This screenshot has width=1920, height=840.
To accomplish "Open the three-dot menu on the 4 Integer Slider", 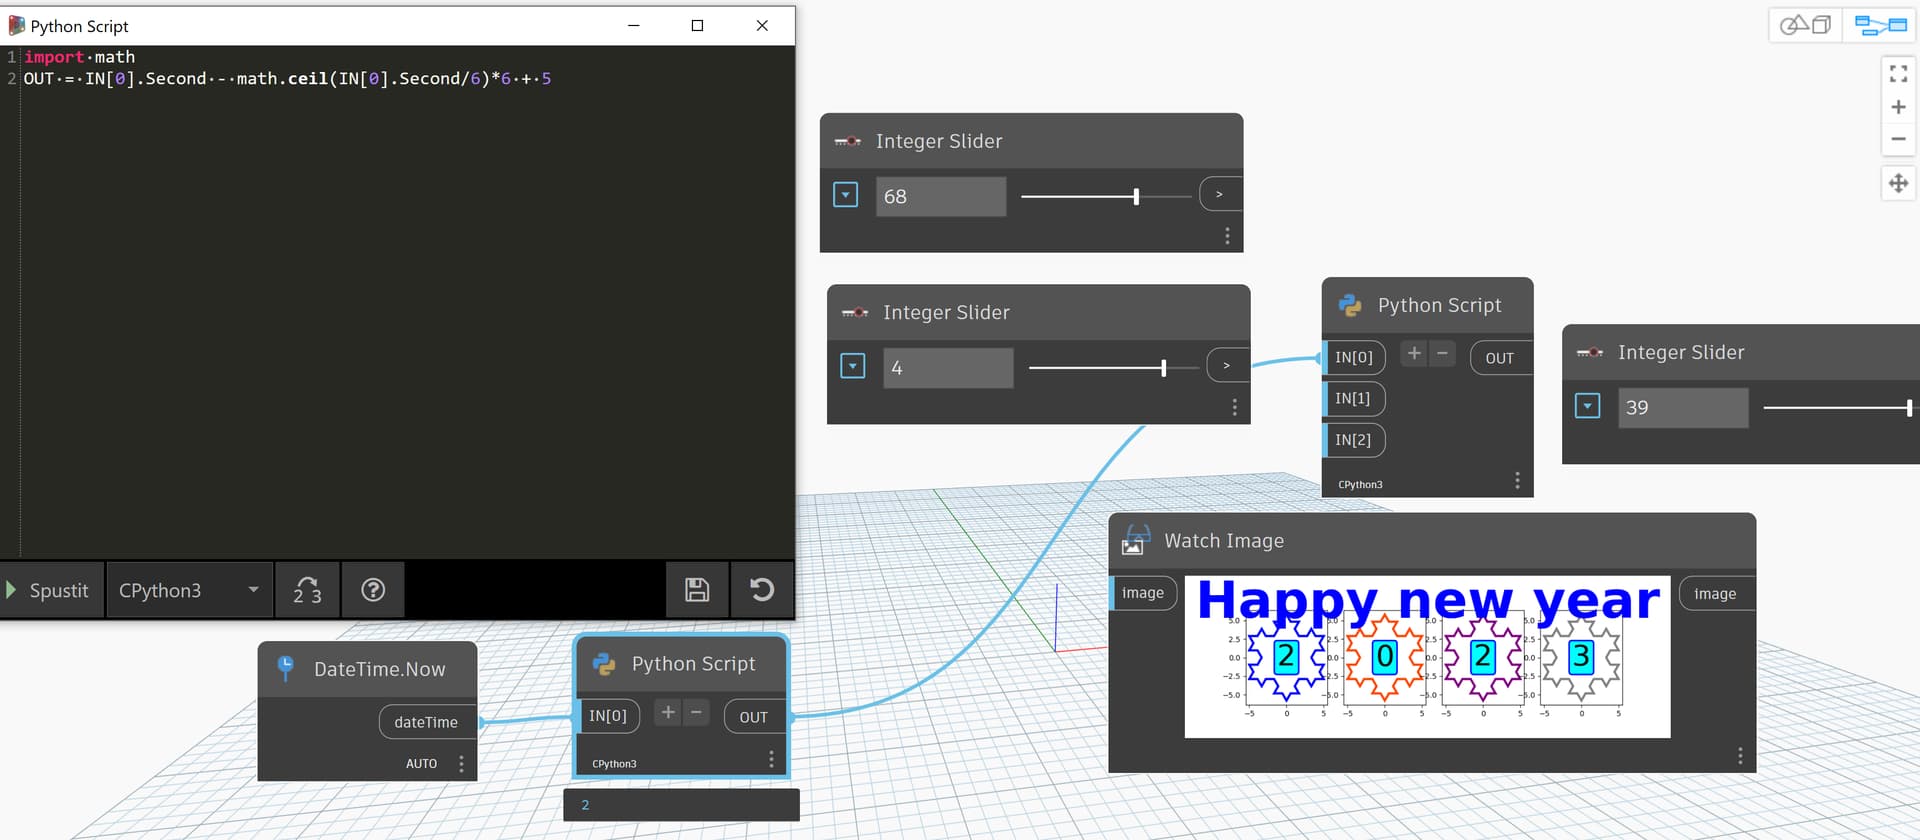I will (x=1235, y=407).
